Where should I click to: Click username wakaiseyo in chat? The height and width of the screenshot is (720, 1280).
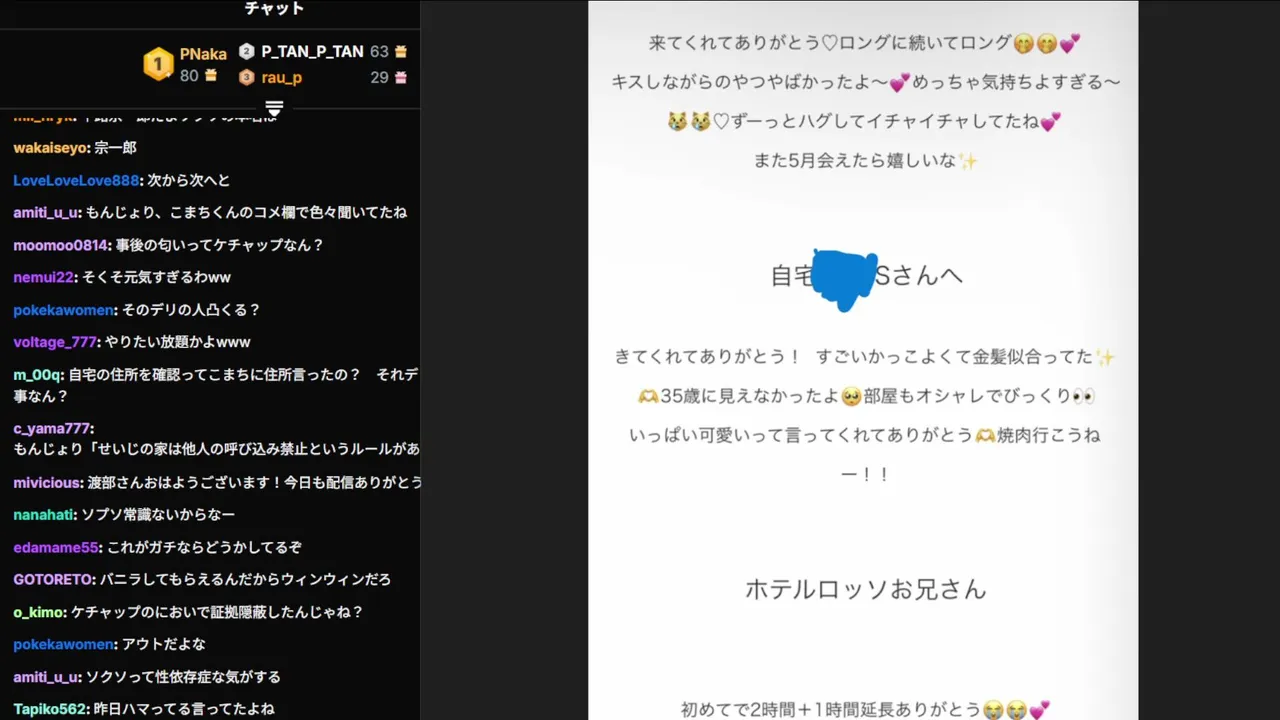(x=52, y=148)
